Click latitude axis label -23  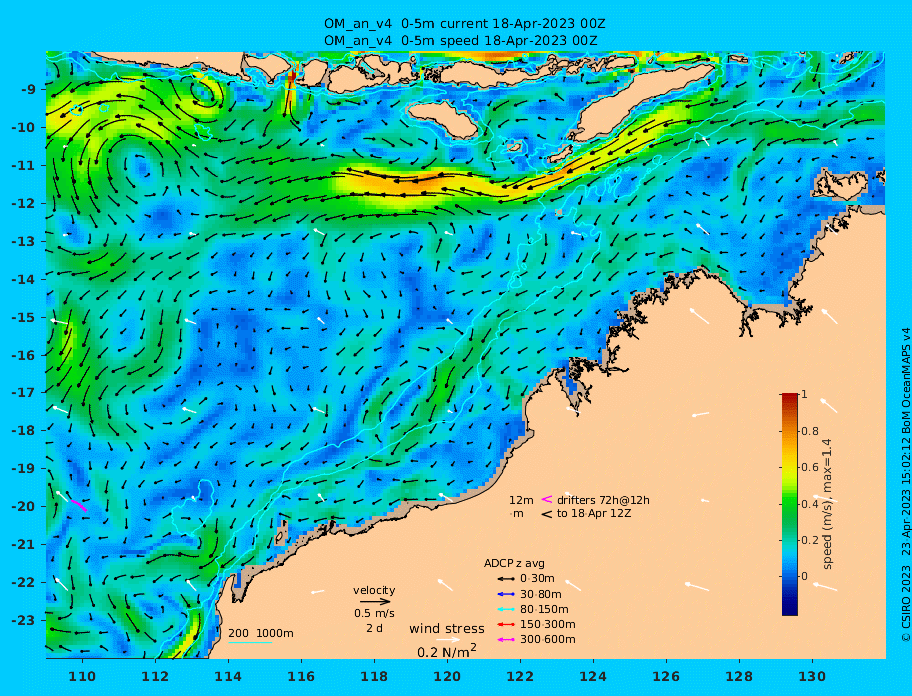[x=23, y=620]
